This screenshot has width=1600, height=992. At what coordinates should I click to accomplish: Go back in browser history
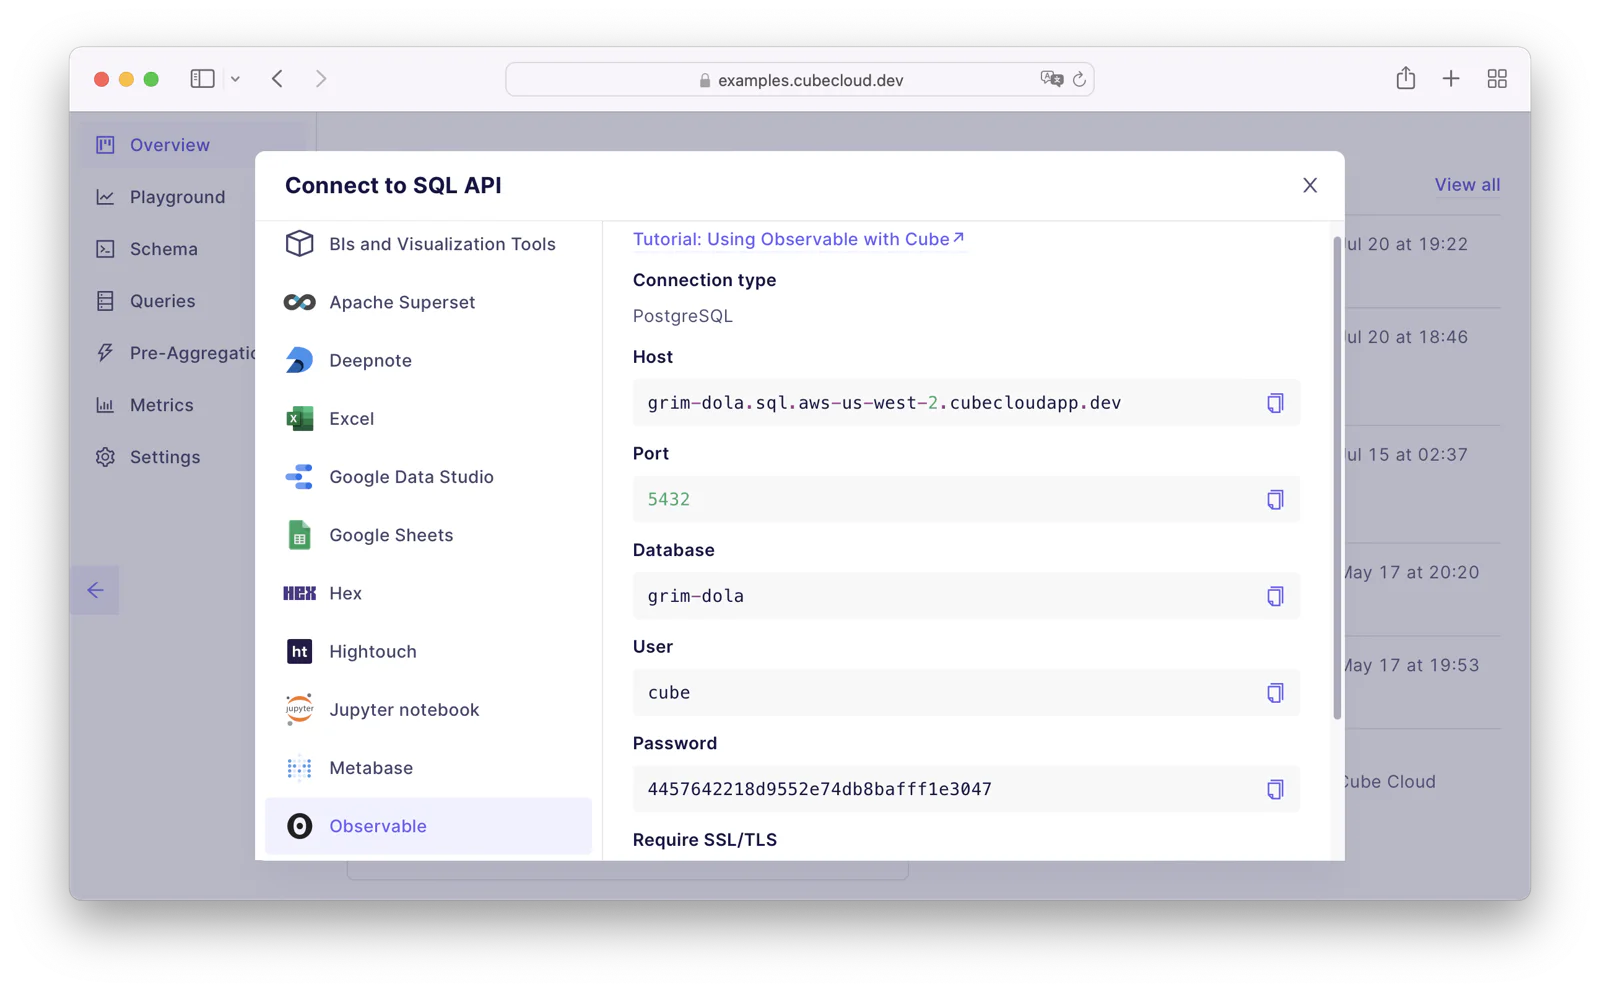277,78
